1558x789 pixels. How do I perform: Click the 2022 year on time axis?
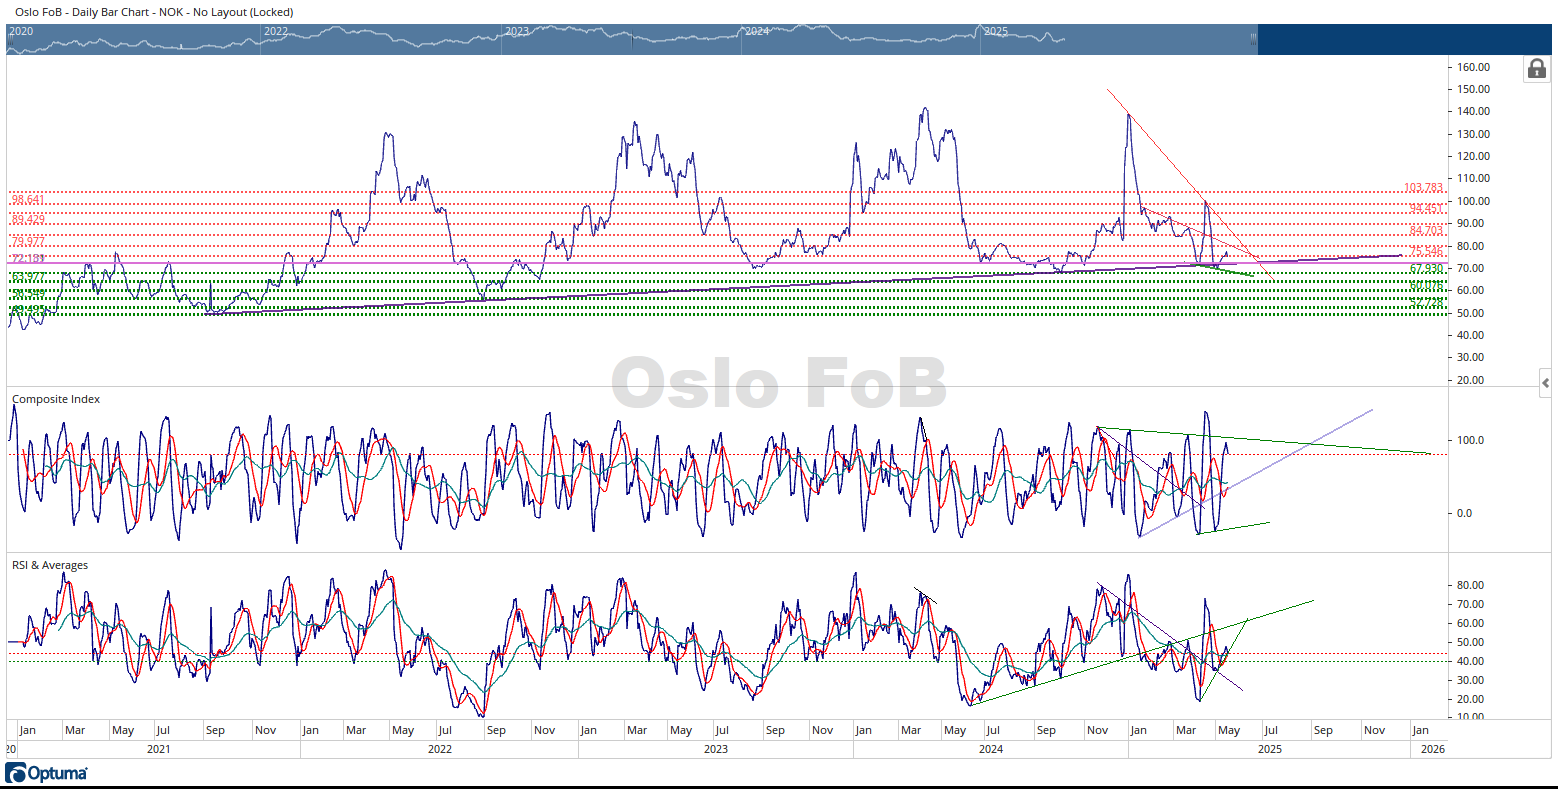(439, 748)
